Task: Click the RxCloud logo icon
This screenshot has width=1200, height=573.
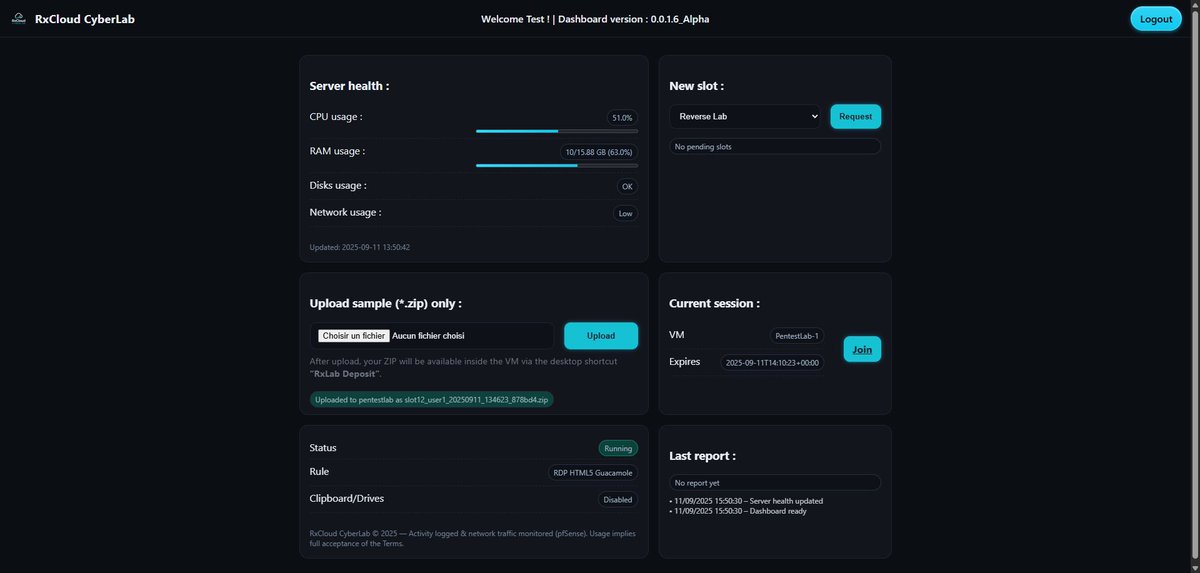Action: click(19, 19)
